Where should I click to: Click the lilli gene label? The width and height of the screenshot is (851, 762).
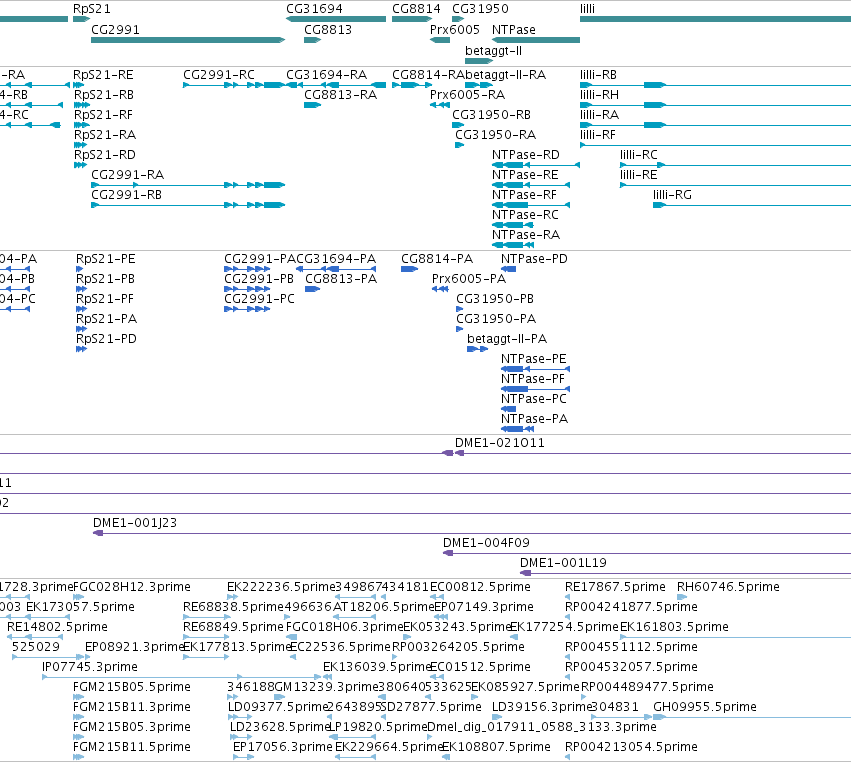coord(587,9)
